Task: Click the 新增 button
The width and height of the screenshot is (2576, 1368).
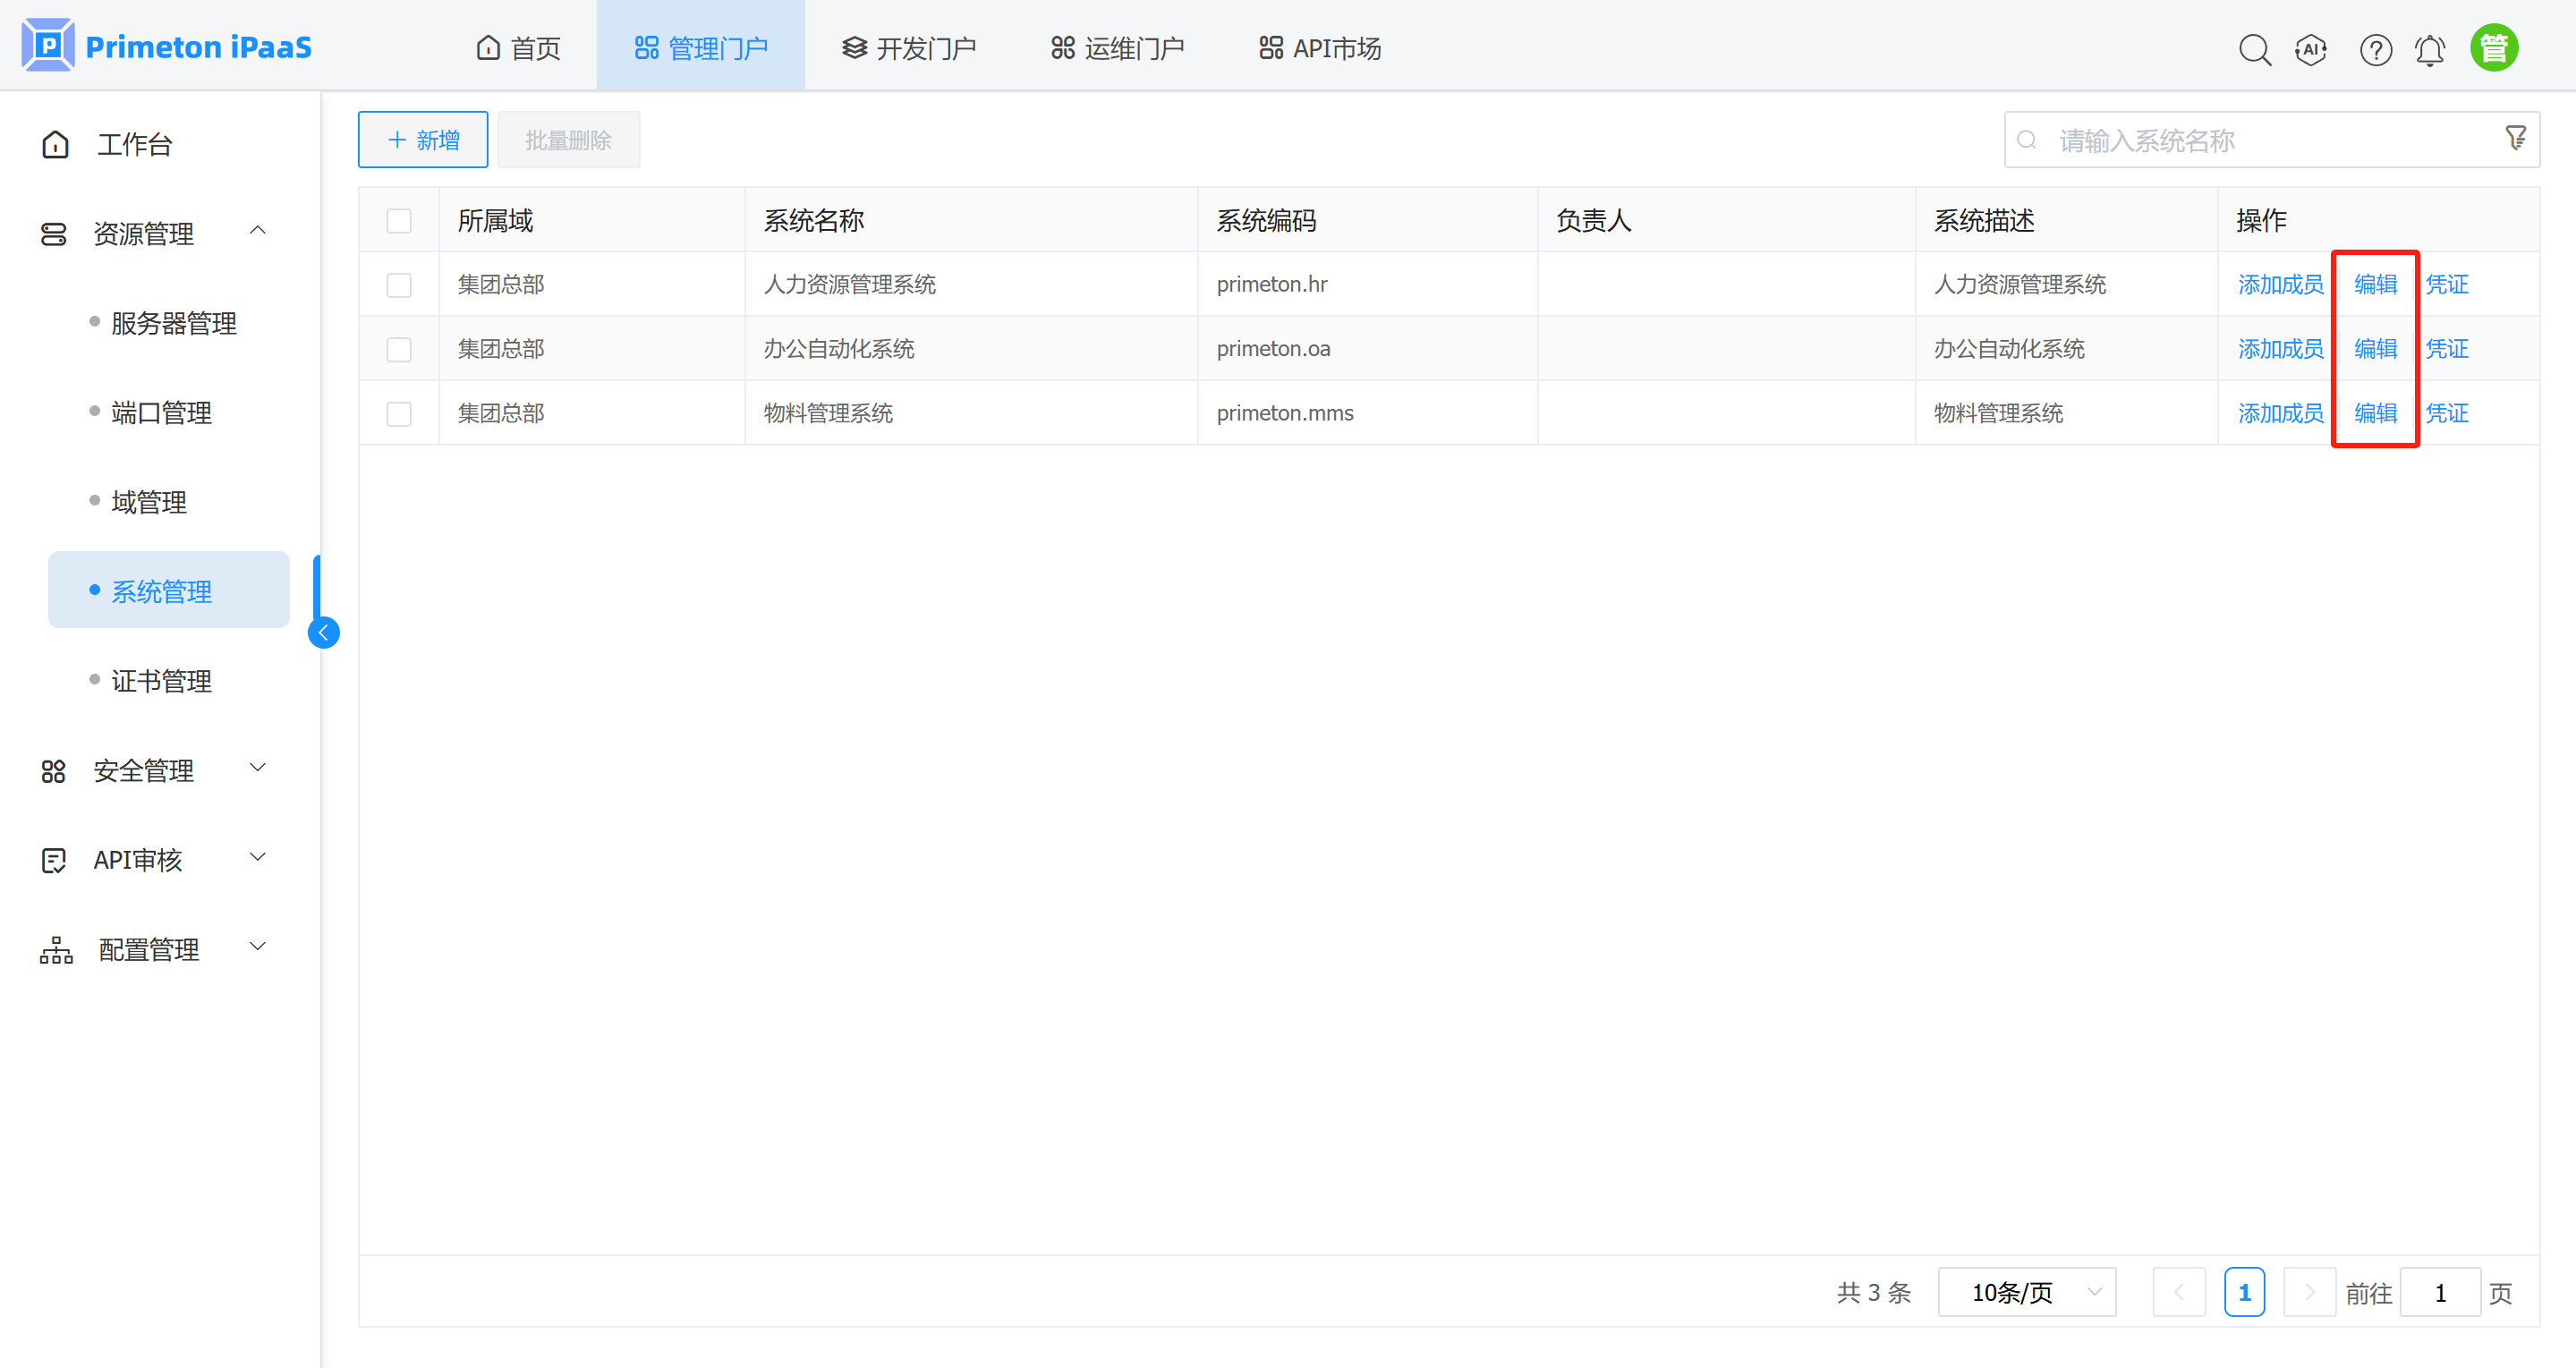Action: click(422, 139)
